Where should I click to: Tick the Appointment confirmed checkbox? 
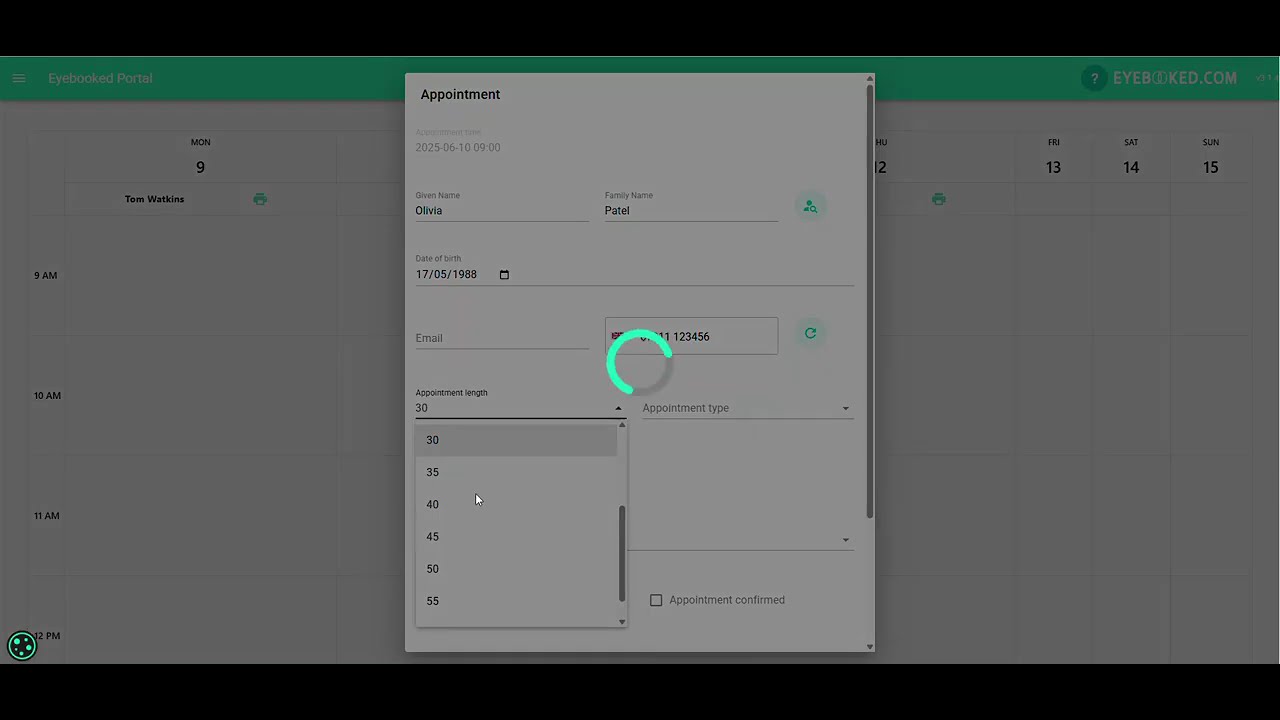656,600
